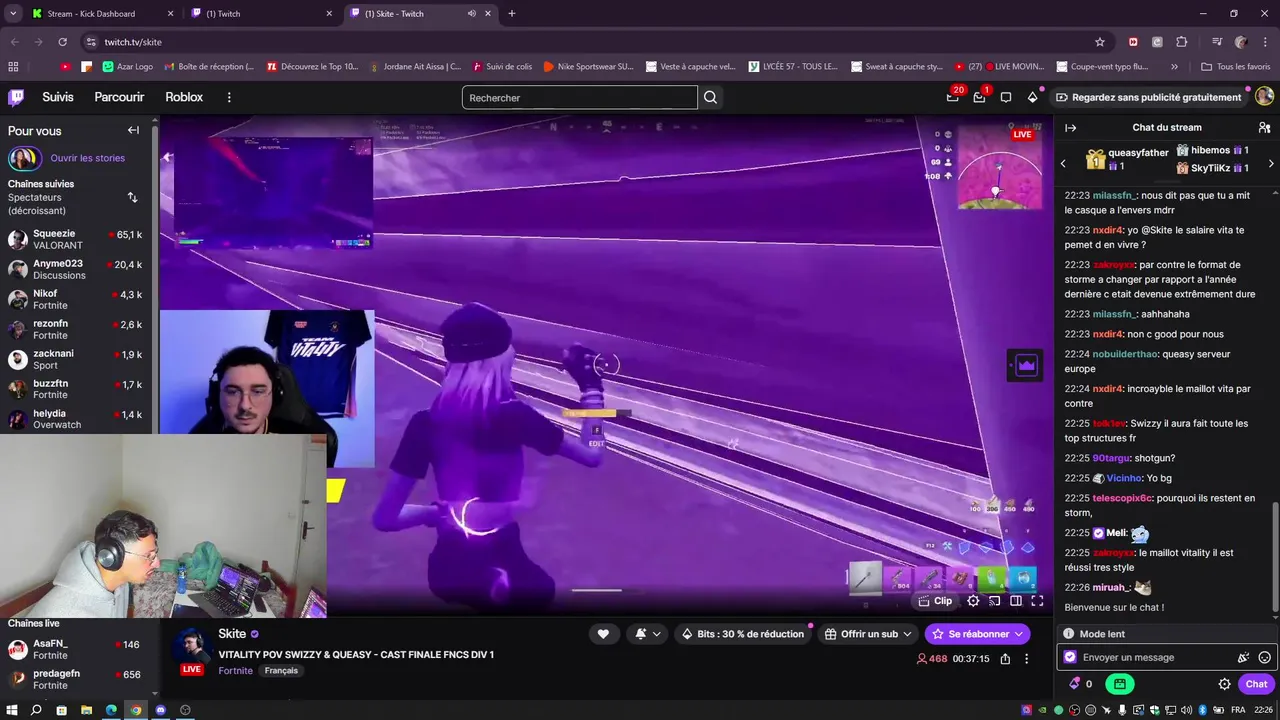This screenshot has width=1280, height=720.
Task: Click Ouvrir les stories link
Action: tap(88, 158)
